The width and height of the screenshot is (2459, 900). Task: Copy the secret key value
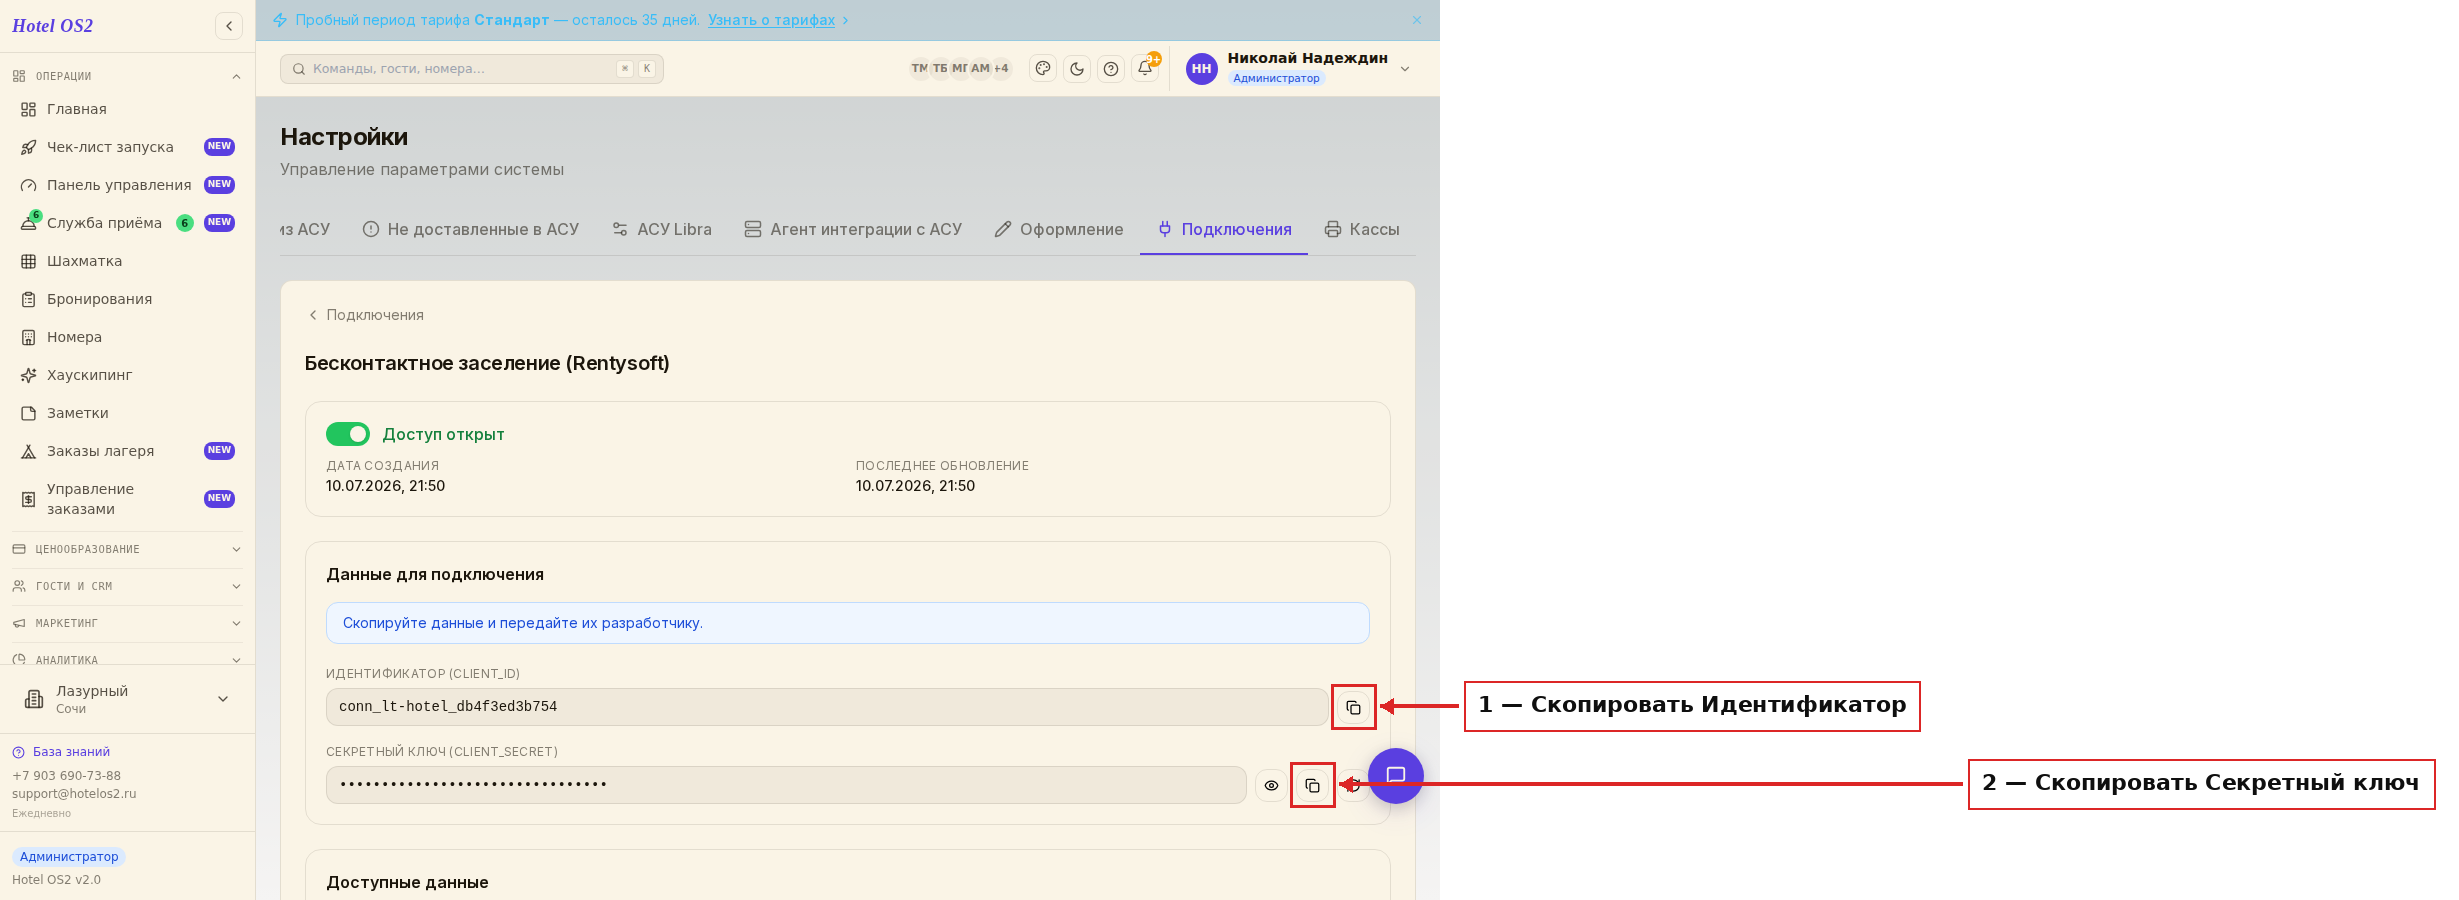[x=1312, y=785]
